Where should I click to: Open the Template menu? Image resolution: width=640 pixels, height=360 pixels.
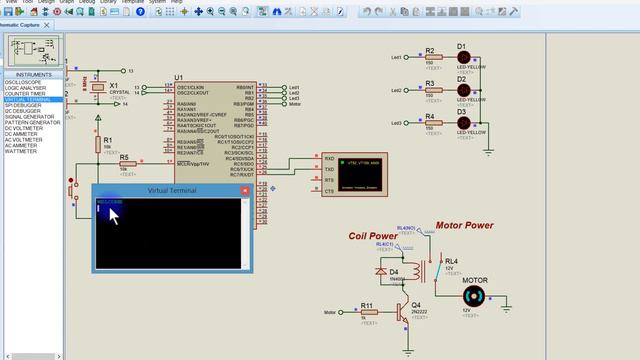[x=132, y=2]
